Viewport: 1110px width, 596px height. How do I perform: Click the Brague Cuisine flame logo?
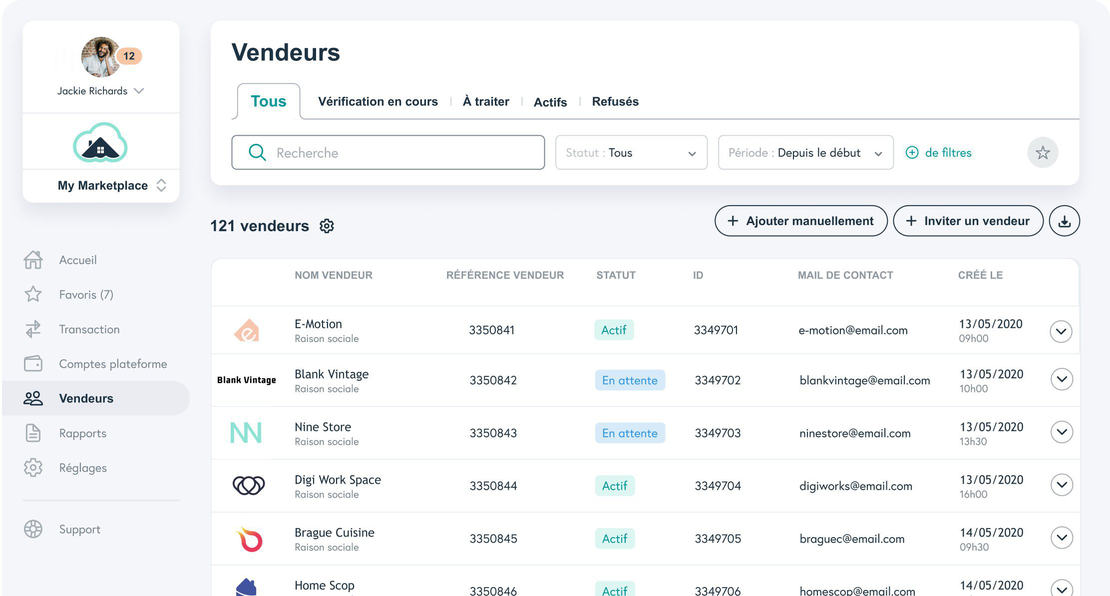click(x=249, y=539)
